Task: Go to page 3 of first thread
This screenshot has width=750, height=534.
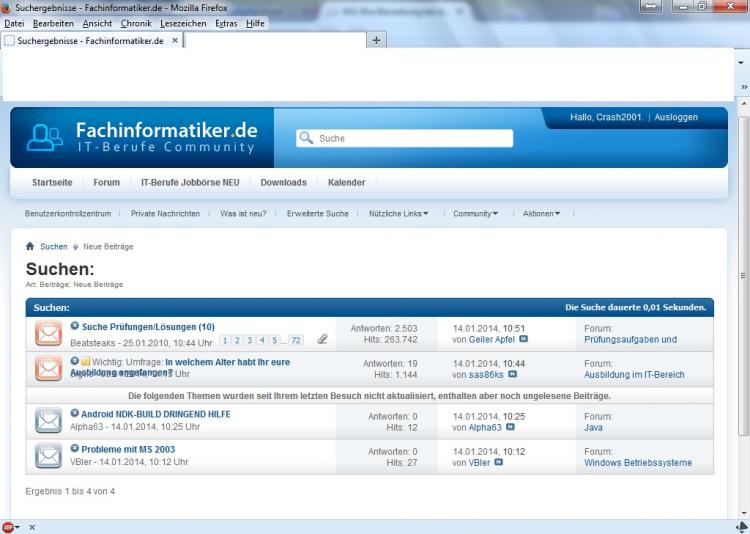Action: [250, 340]
